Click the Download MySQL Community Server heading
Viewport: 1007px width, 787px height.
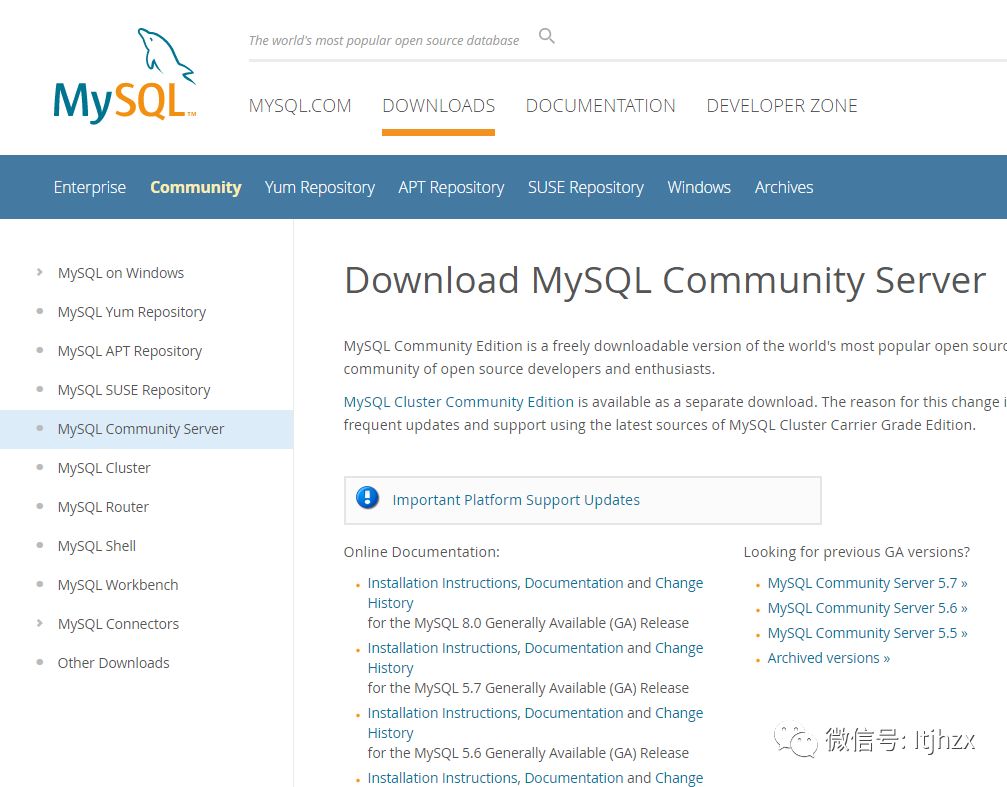(665, 281)
